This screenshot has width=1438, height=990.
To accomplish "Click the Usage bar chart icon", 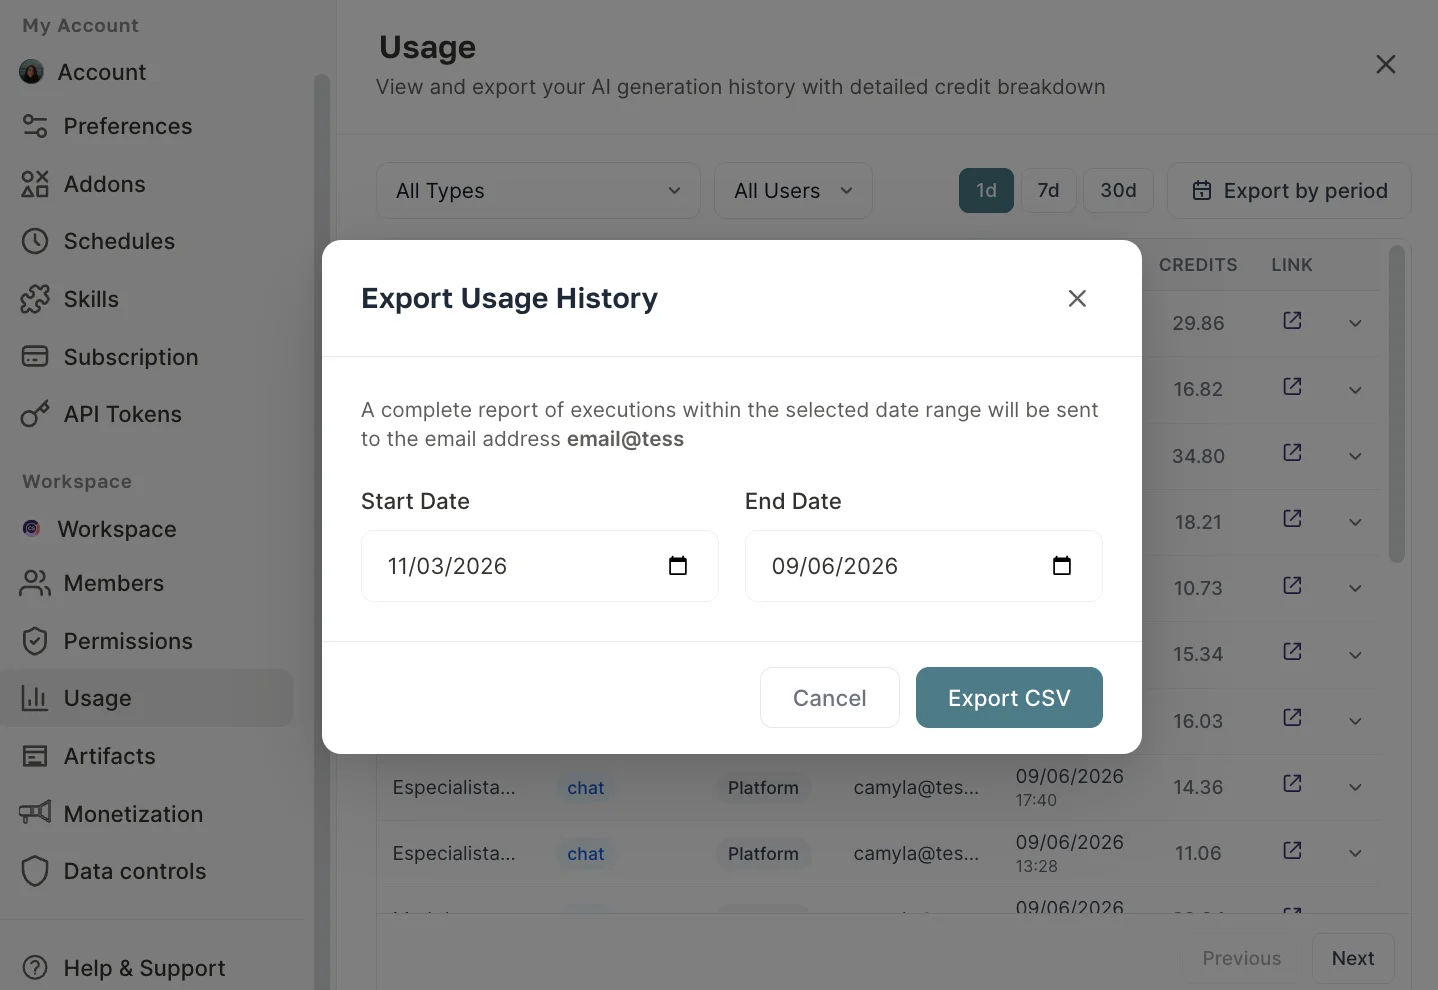I will coord(35,698).
